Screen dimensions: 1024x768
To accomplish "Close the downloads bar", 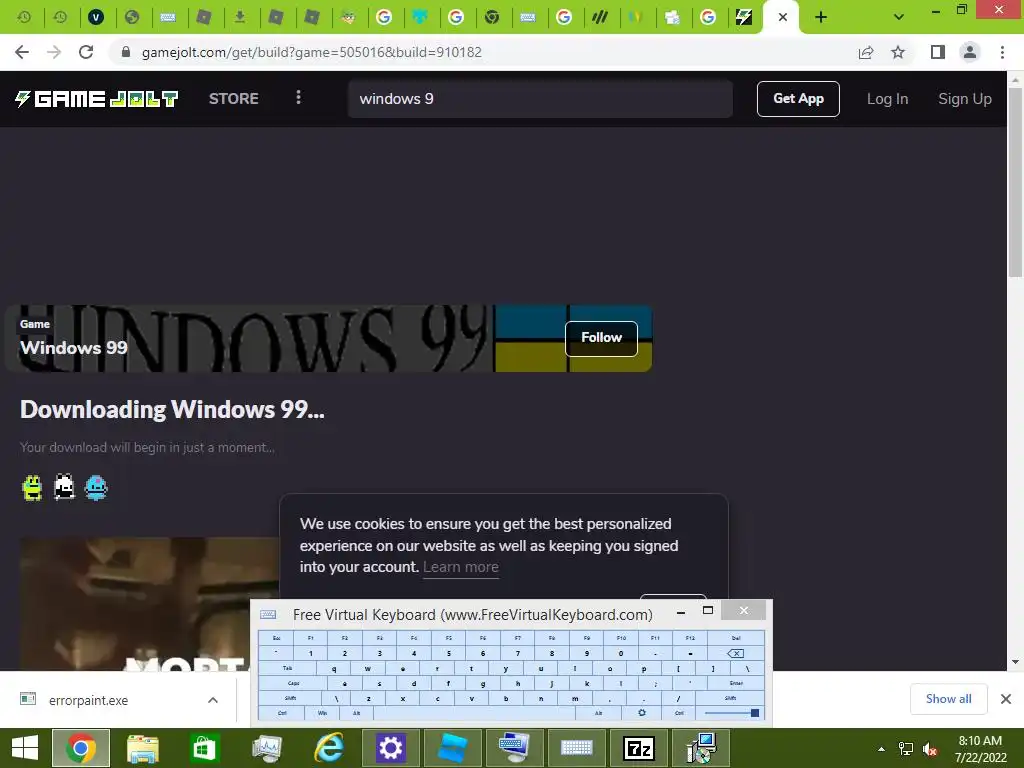I will [1006, 699].
